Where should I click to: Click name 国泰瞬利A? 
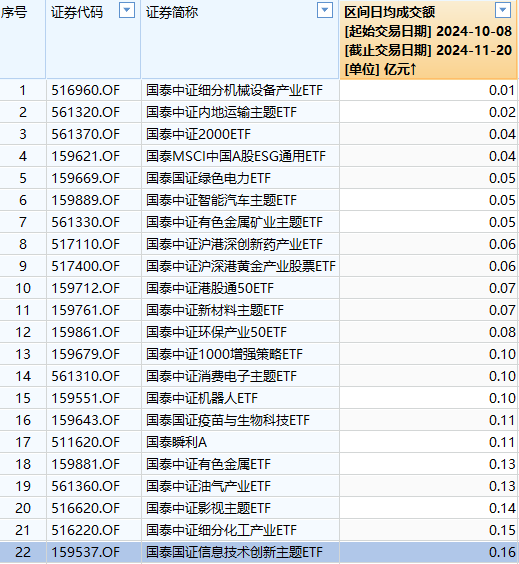177,442
